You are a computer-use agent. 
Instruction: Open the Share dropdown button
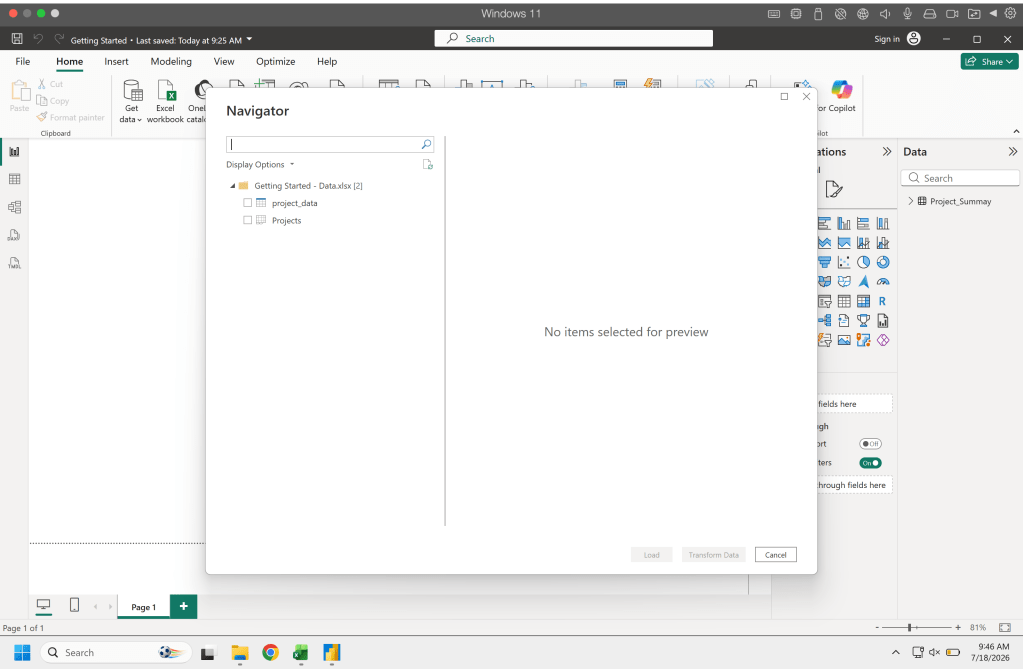coord(989,61)
